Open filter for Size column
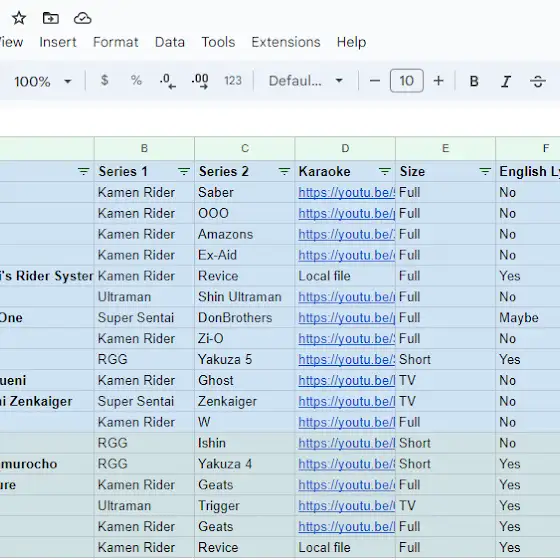Viewport: 560px width, 560px height. (485, 171)
